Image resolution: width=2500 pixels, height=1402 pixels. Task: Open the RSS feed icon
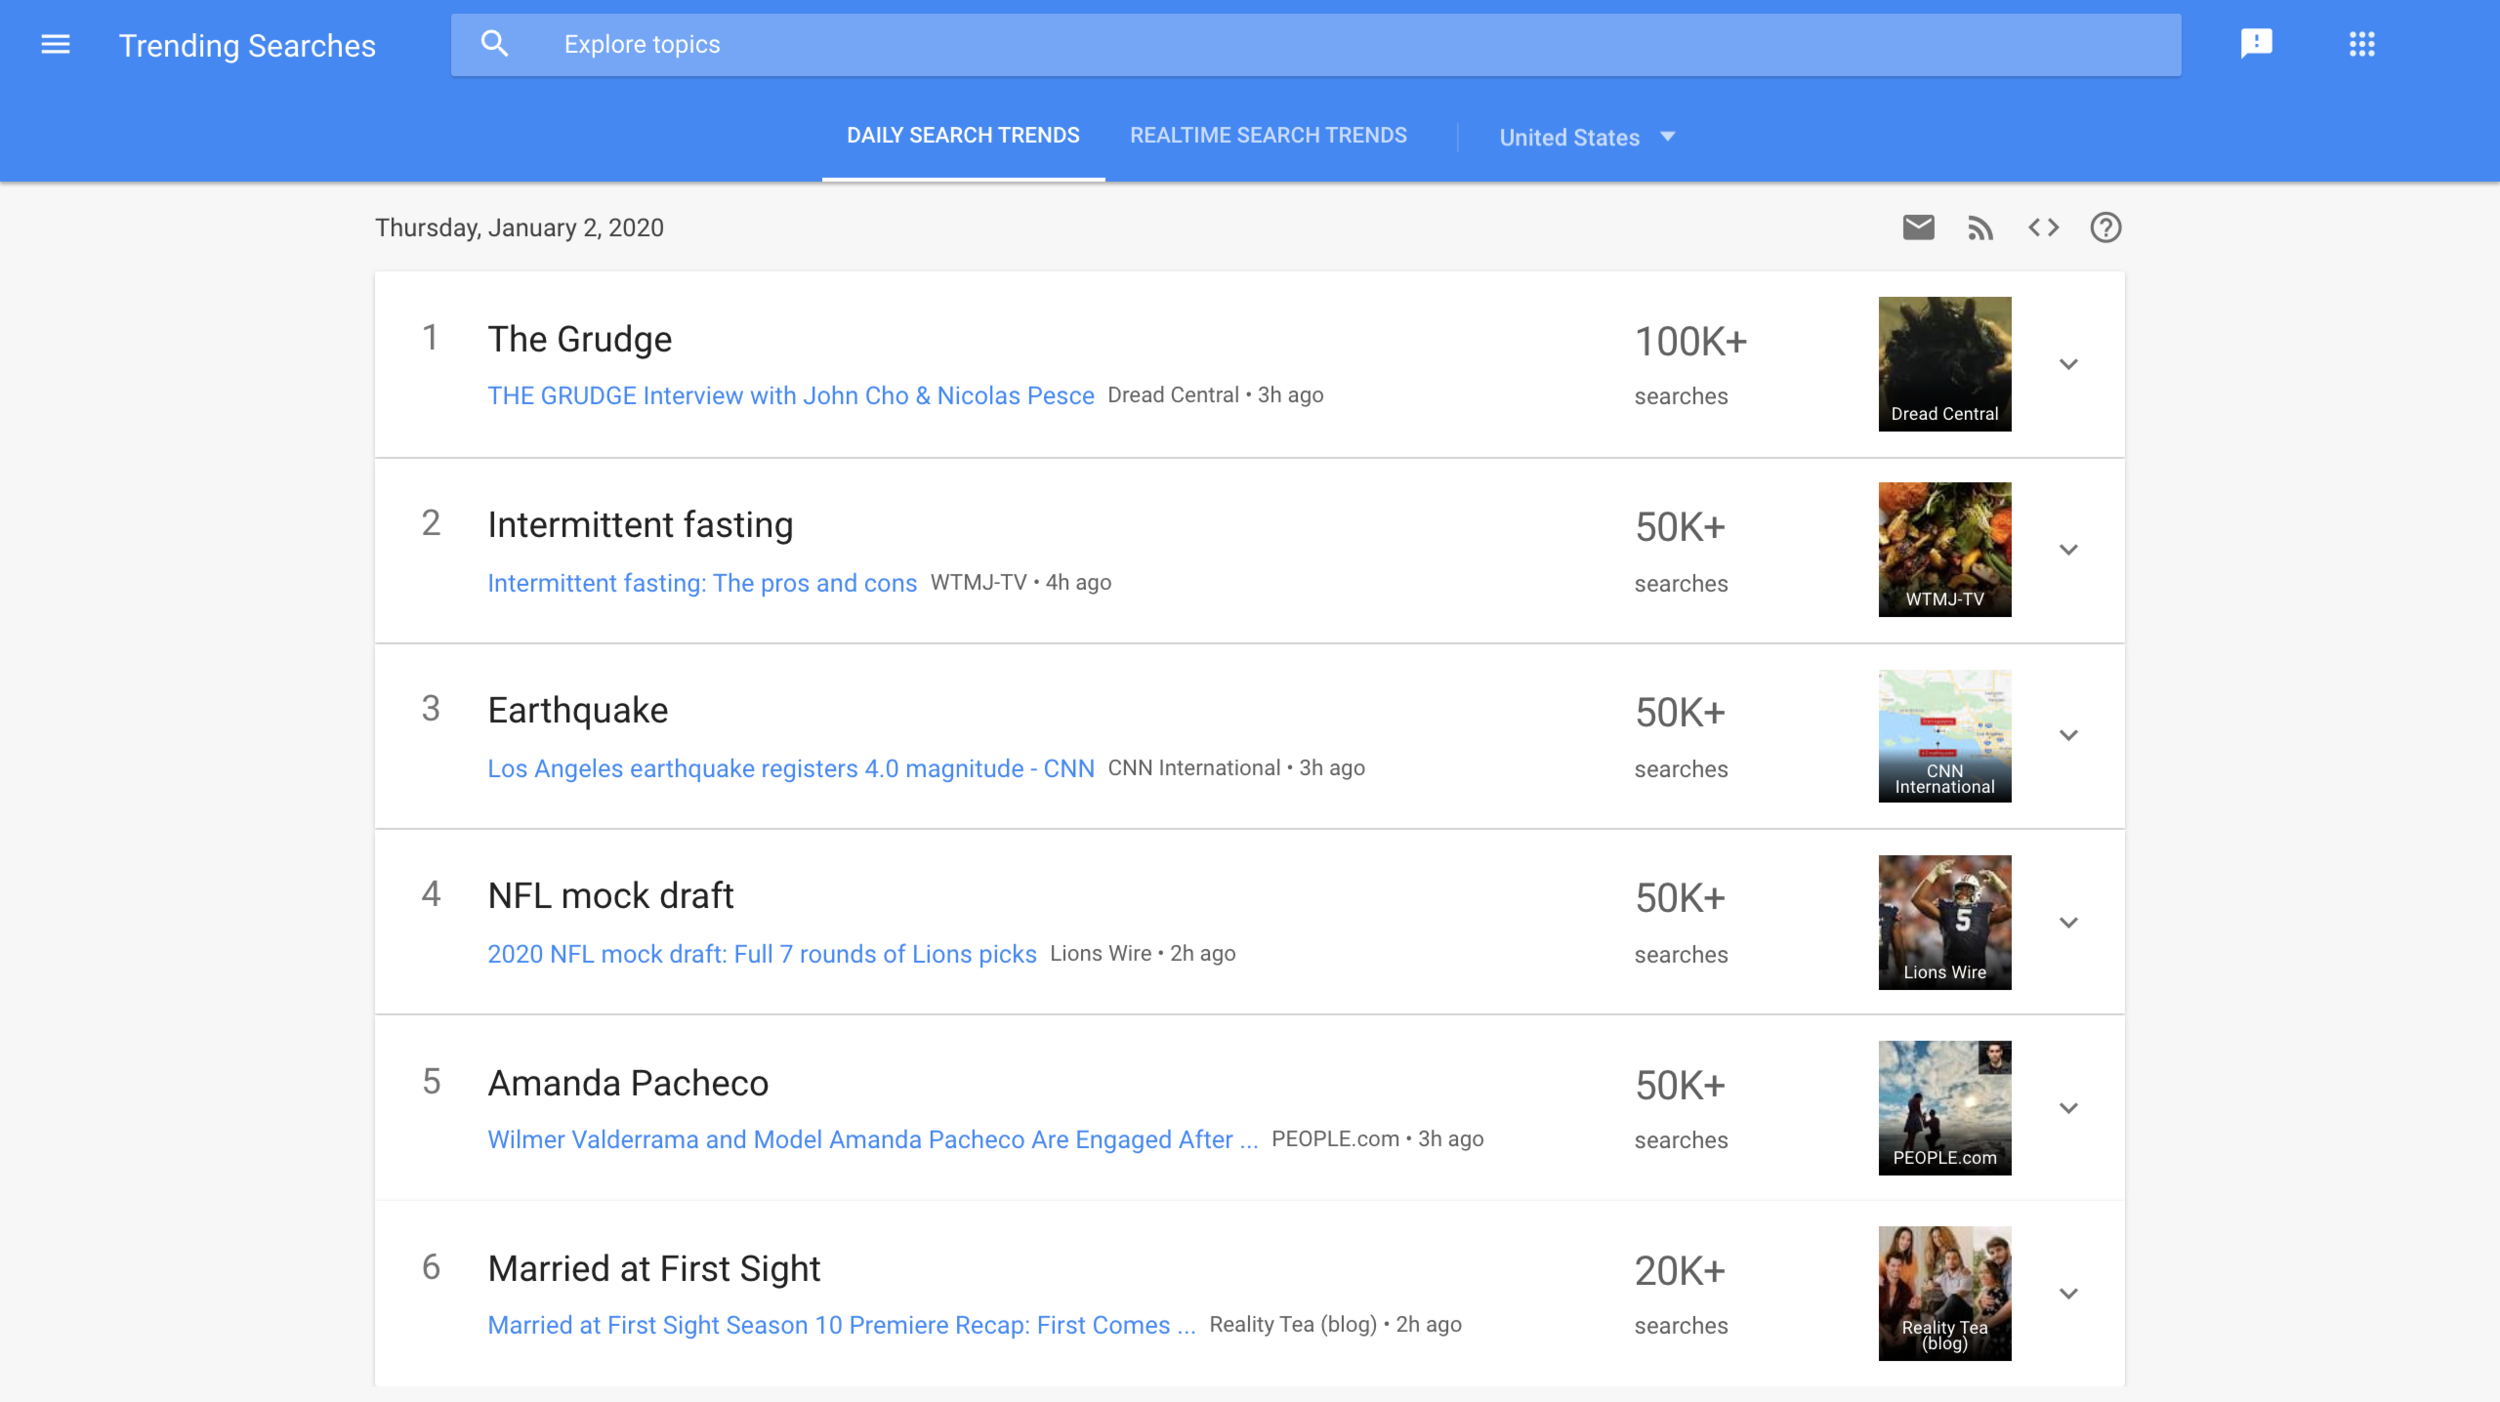click(1980, 228)
